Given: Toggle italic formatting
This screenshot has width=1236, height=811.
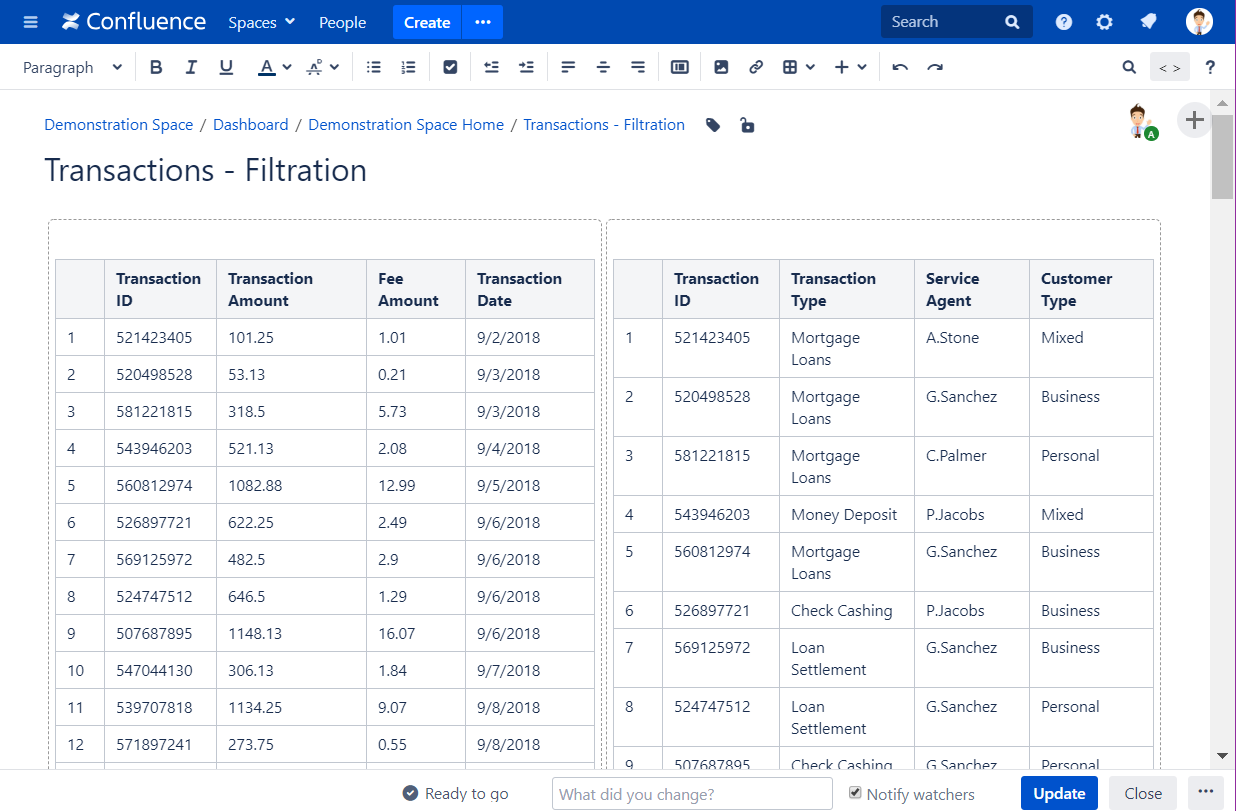Looking at the screenshot, I should point(191,66).
